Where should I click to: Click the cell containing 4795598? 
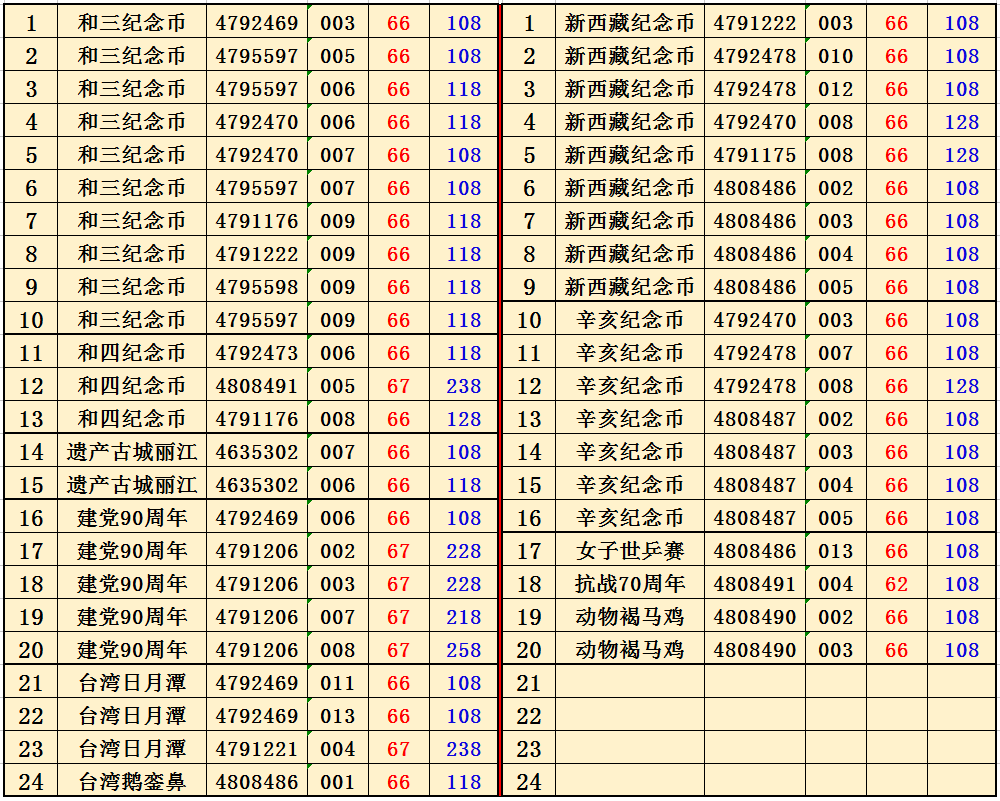(257, 287)
